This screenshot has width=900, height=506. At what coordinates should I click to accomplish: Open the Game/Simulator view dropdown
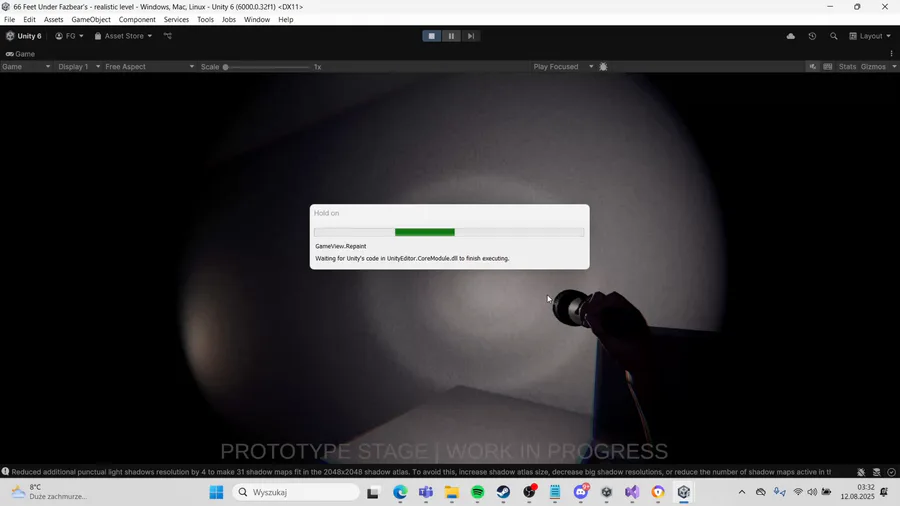pyautogui.click(x=26, y=67)
